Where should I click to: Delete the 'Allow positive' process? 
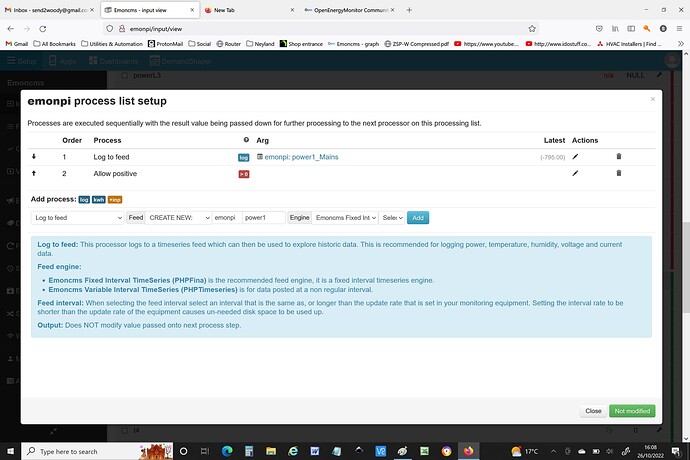click(619, 173)
